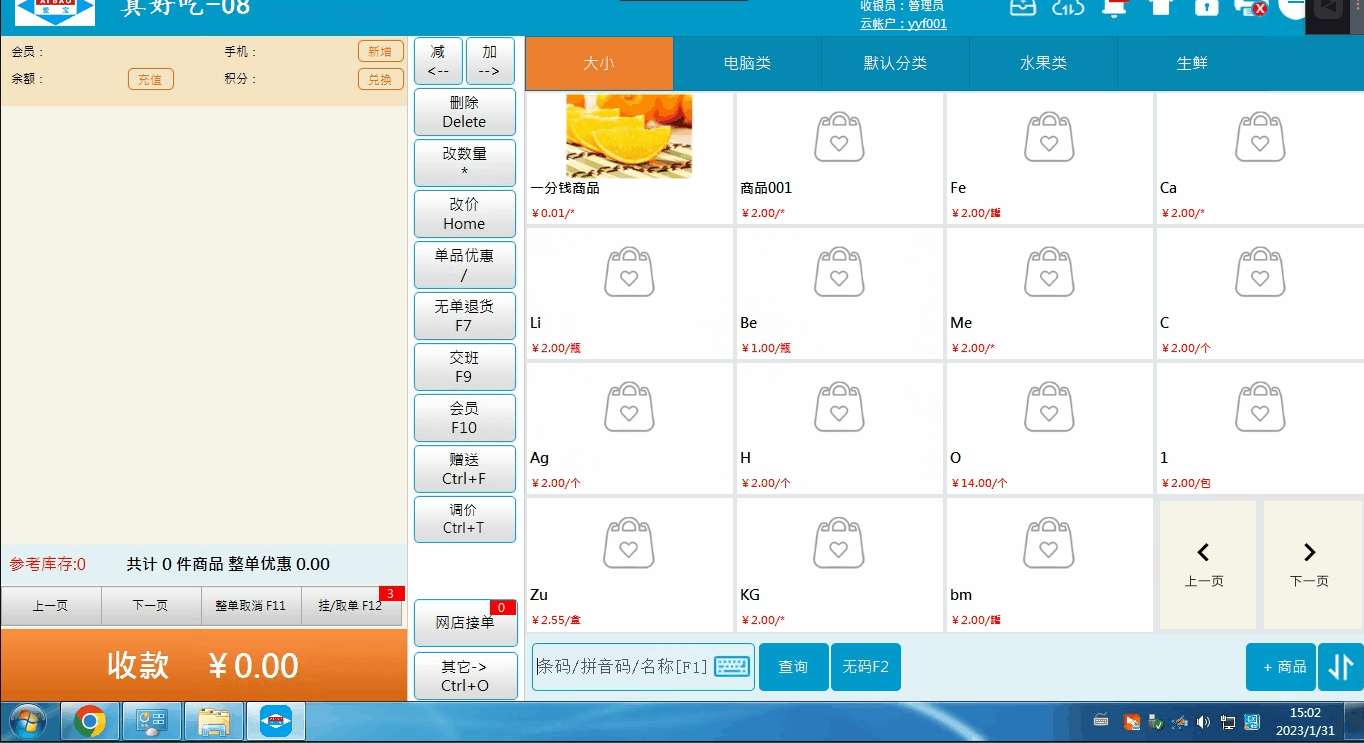Open the orange product image thumbnail
The width and height of the screenshot is (1364, 743).
[x=629, y=136]
